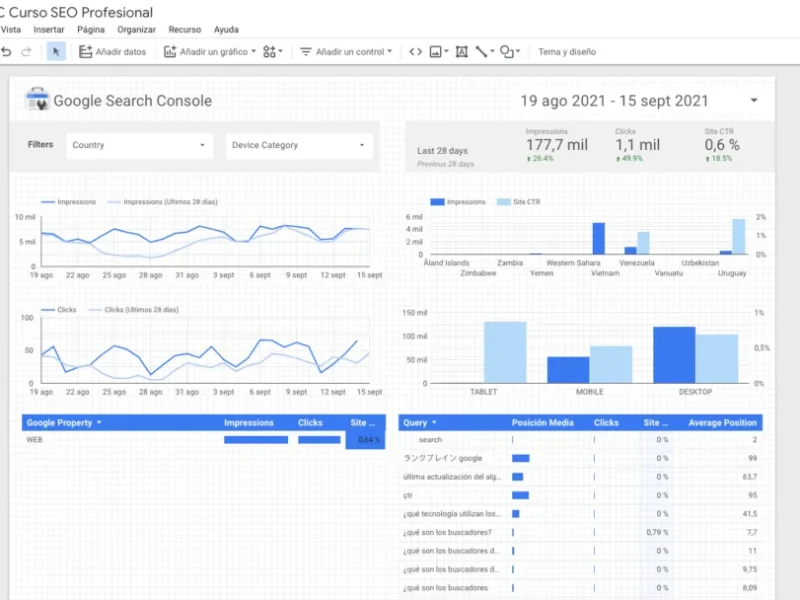Click the Impressions line chart legend entry
Viewport: 800px width, 600px height.
[x=68, y=202]
